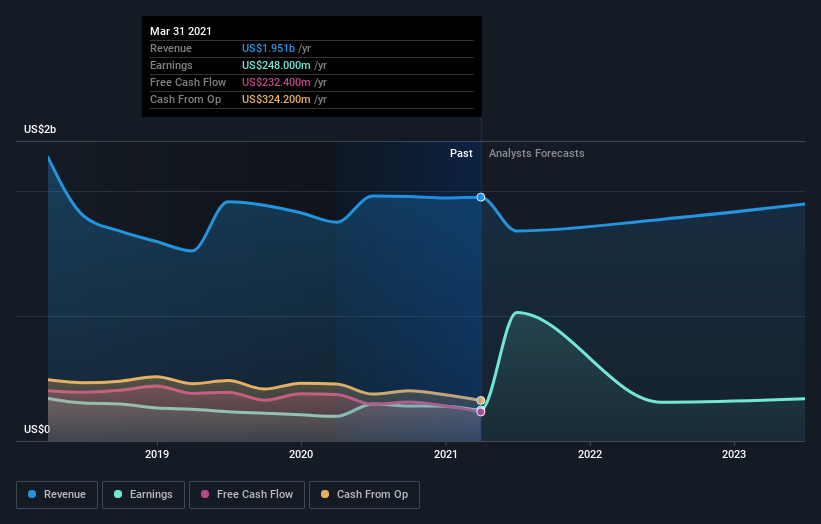This screenshot has width=821, height=524.
Task: Click the 'Free Cash Flow' row label in tooltip
Action: [188, 82]
